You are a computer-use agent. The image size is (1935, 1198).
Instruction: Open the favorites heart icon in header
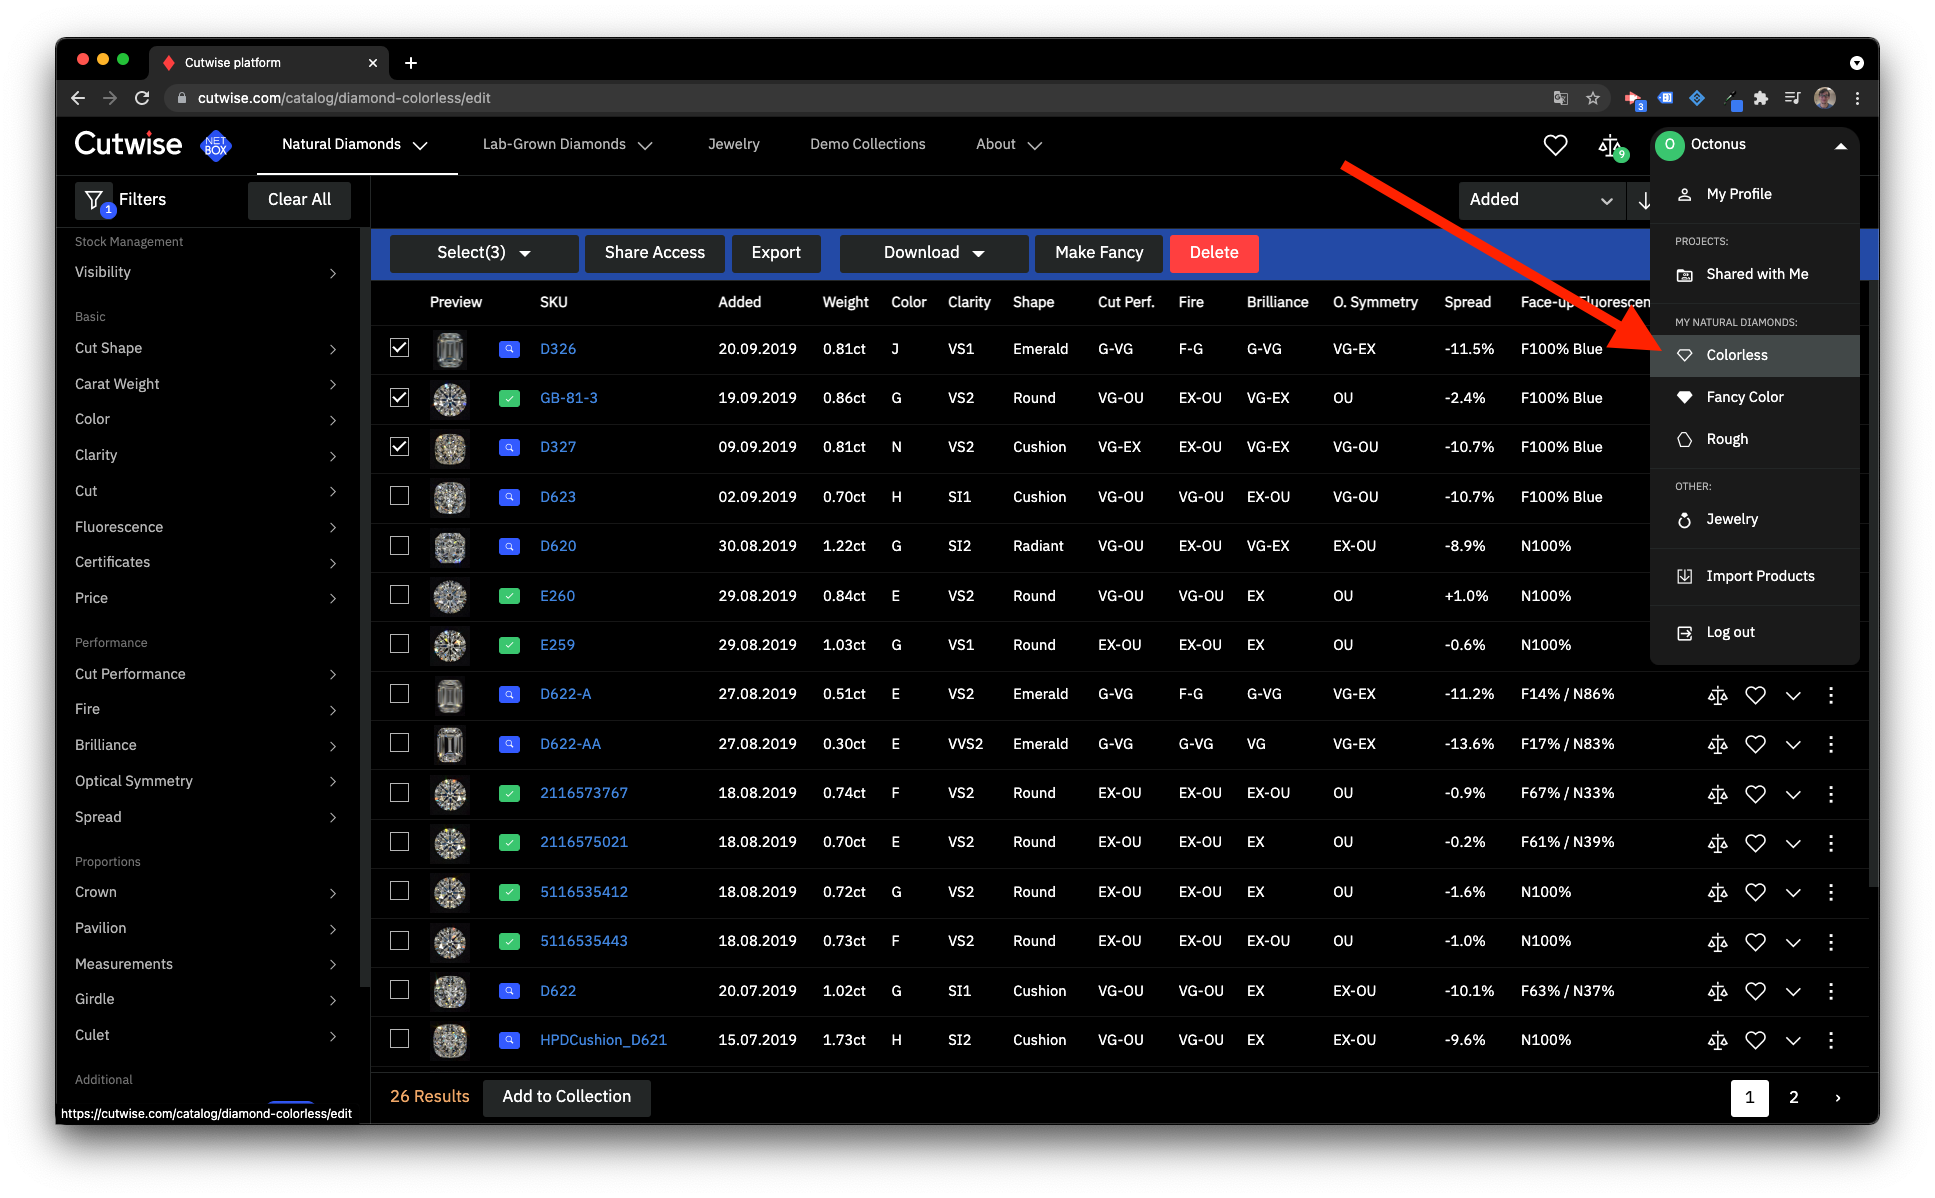(x=1555, y=145)
